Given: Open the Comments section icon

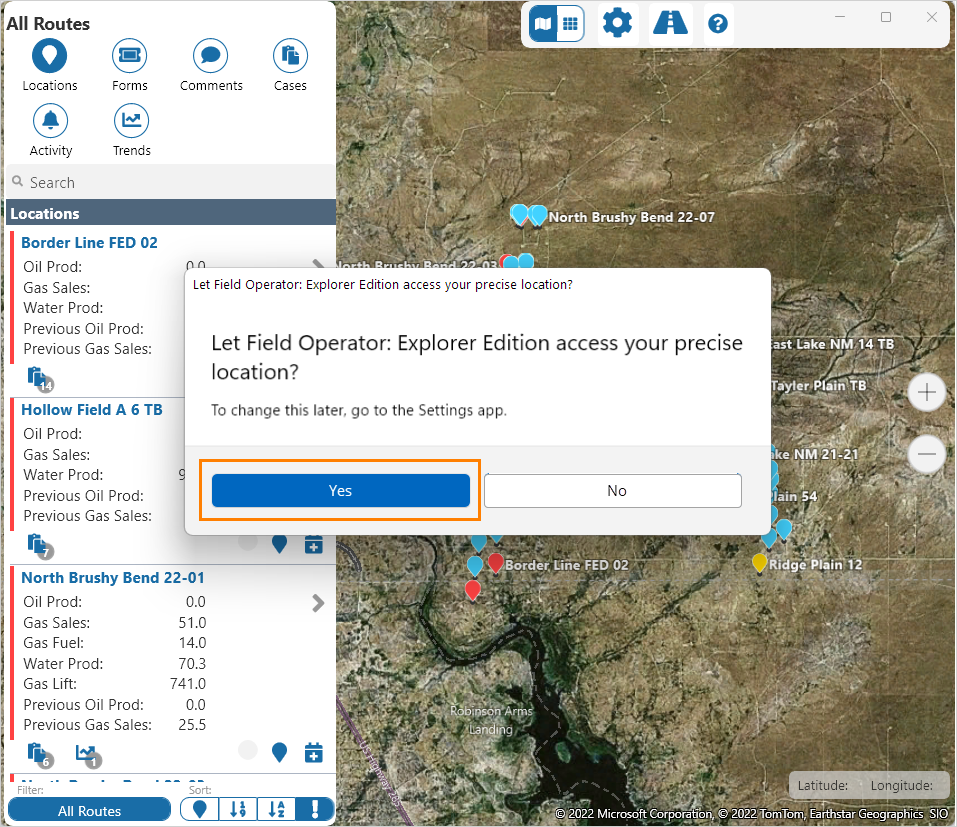Looking at the screenshot, I should pyautogui.click(x=211, y=56).
